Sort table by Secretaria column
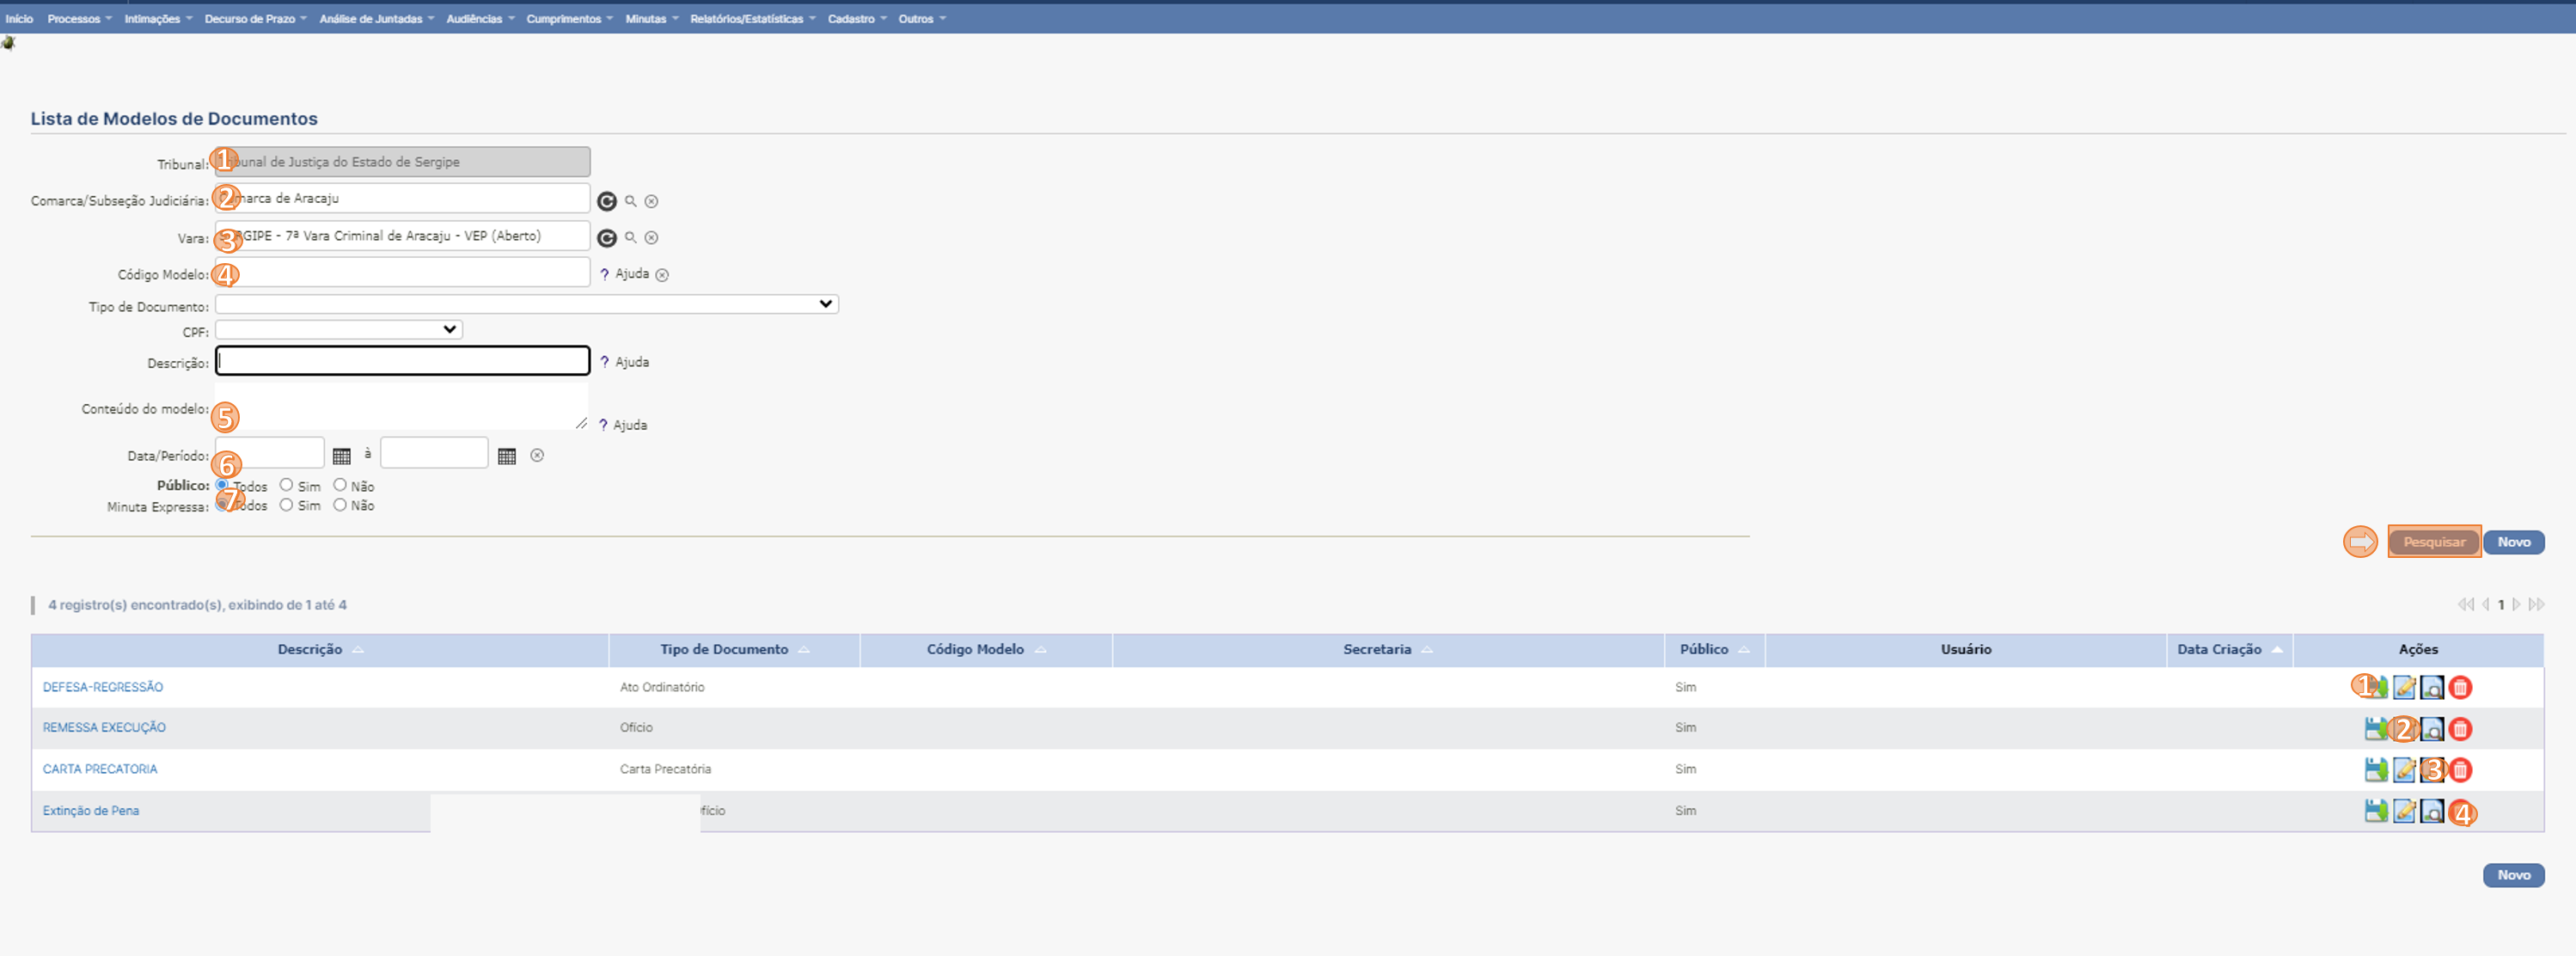Image resolution: width=2576 pixels, height=956 pixels. [x=1388, y=649]
